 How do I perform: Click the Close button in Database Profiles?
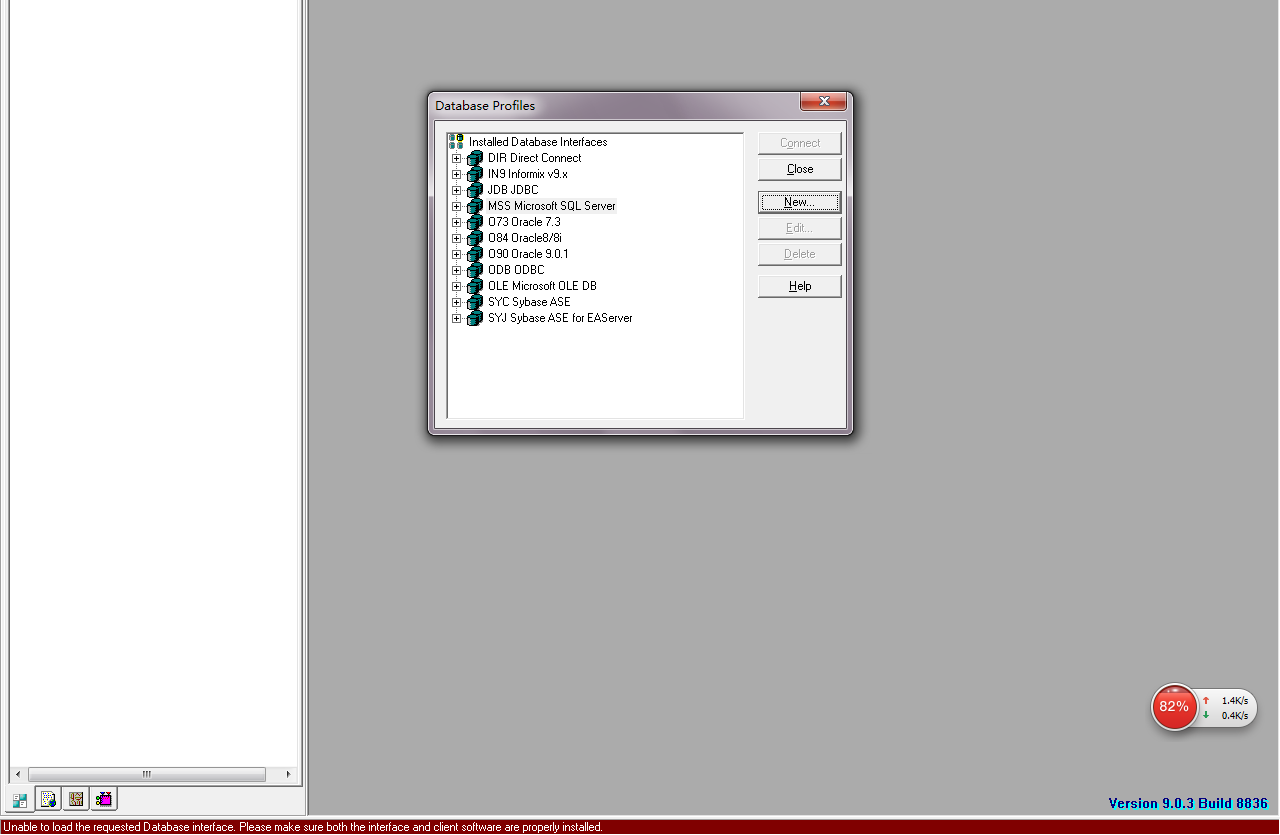pyautogui.click(x=800, y=169)
